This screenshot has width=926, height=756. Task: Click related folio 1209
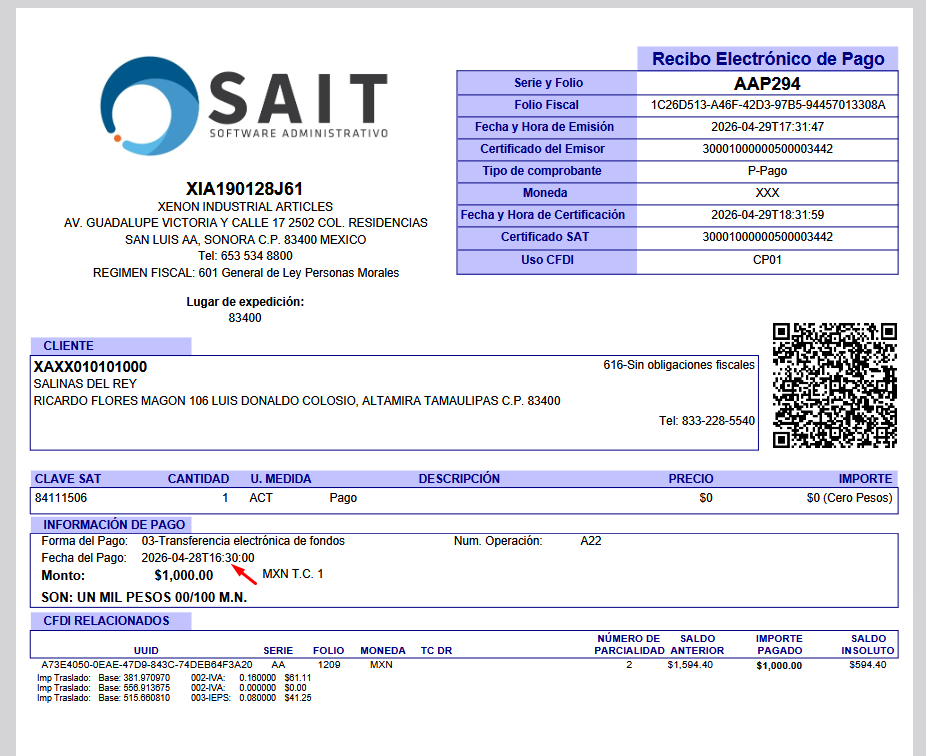329,665
